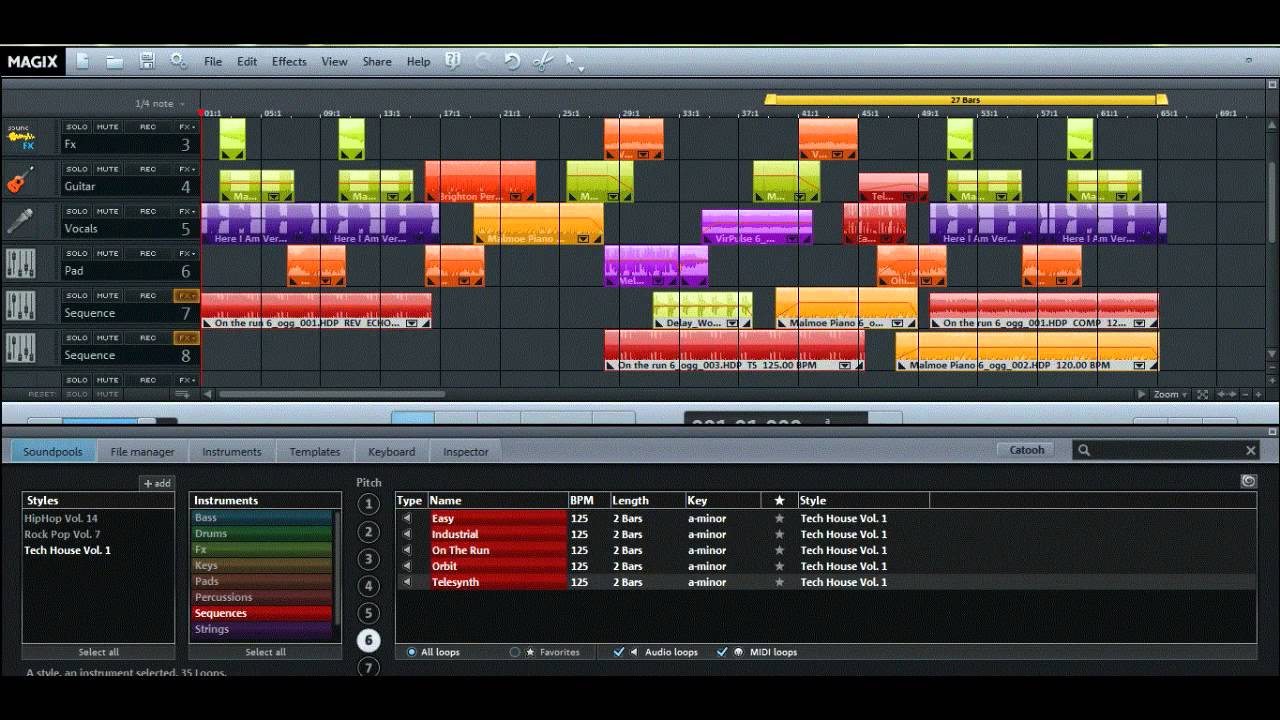Select the scissors cut tool
This screenshot has width=1280, height=720.
[543, 61]
